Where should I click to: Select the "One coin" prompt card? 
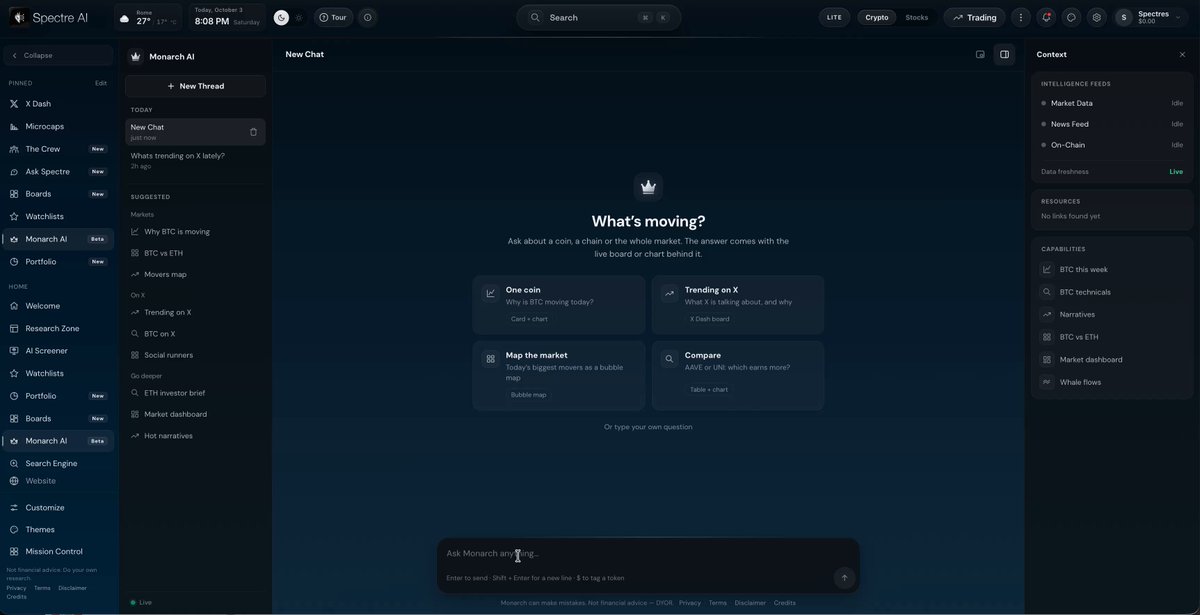click(559, 305)
